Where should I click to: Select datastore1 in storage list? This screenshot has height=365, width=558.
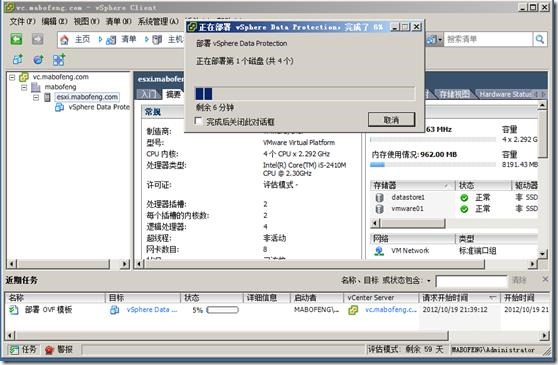tap(408, 197)
